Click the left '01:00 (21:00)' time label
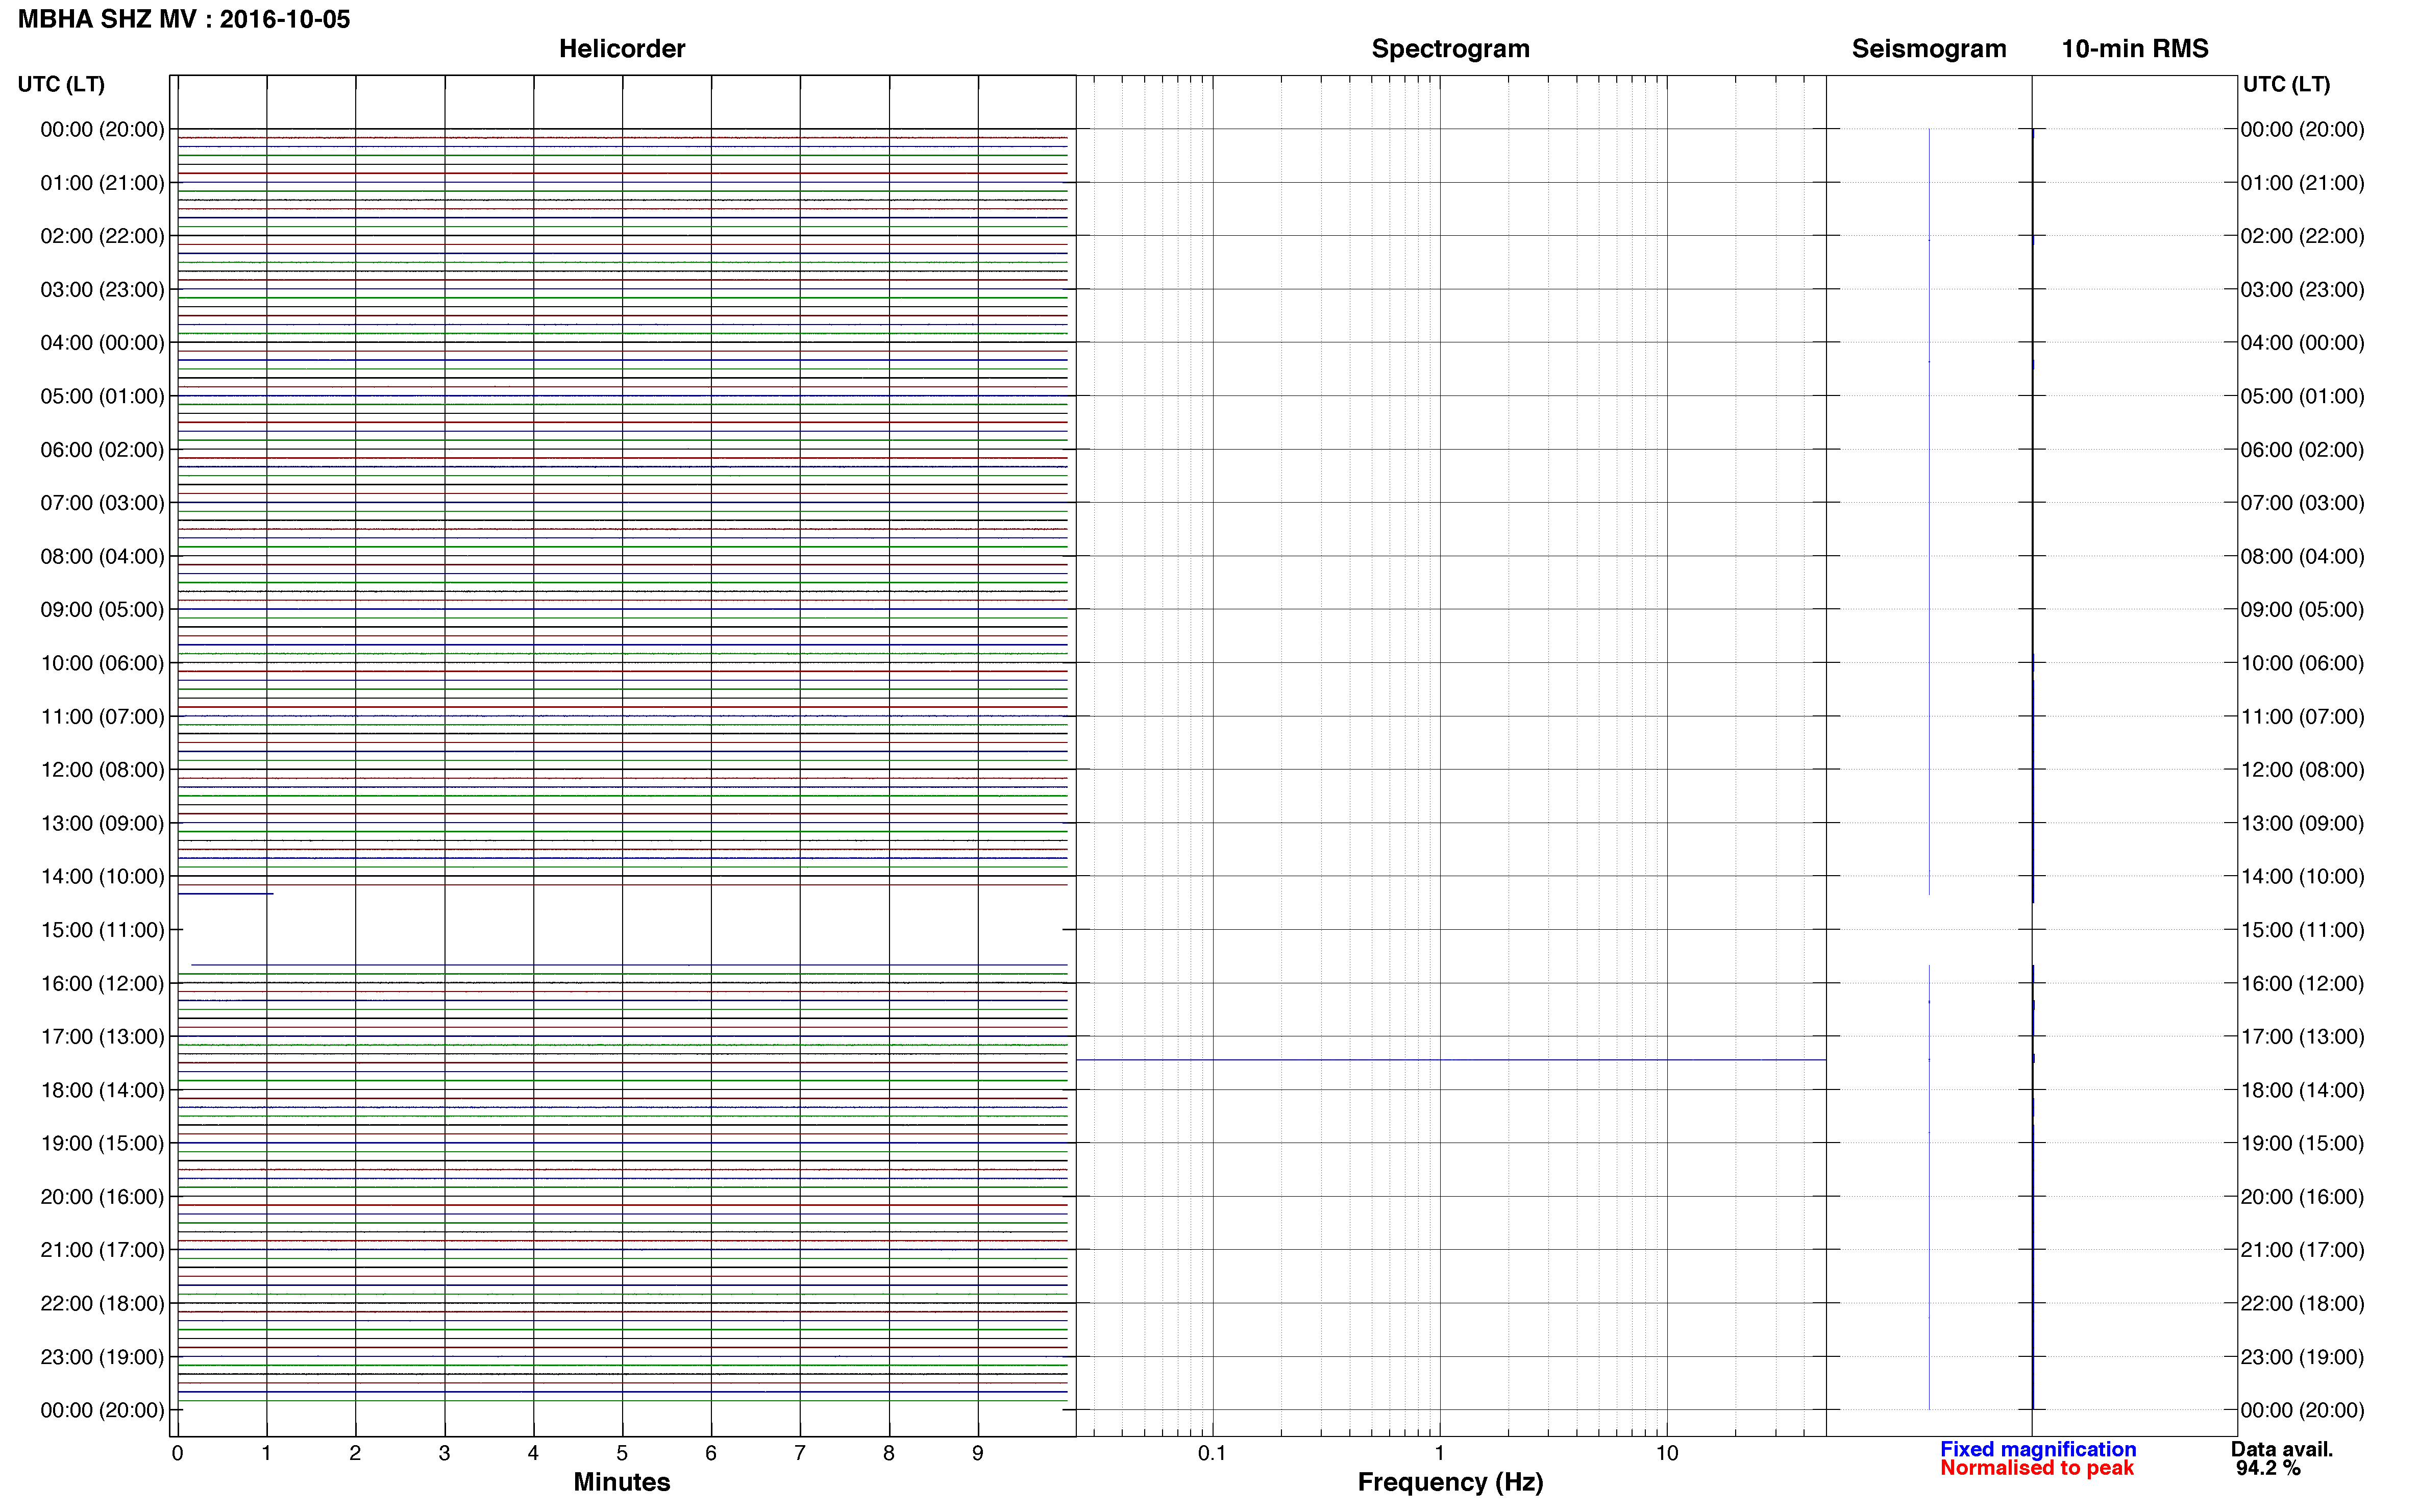Image resolution: width=2419 pixels, height=1512 pixels. point(102,183)
